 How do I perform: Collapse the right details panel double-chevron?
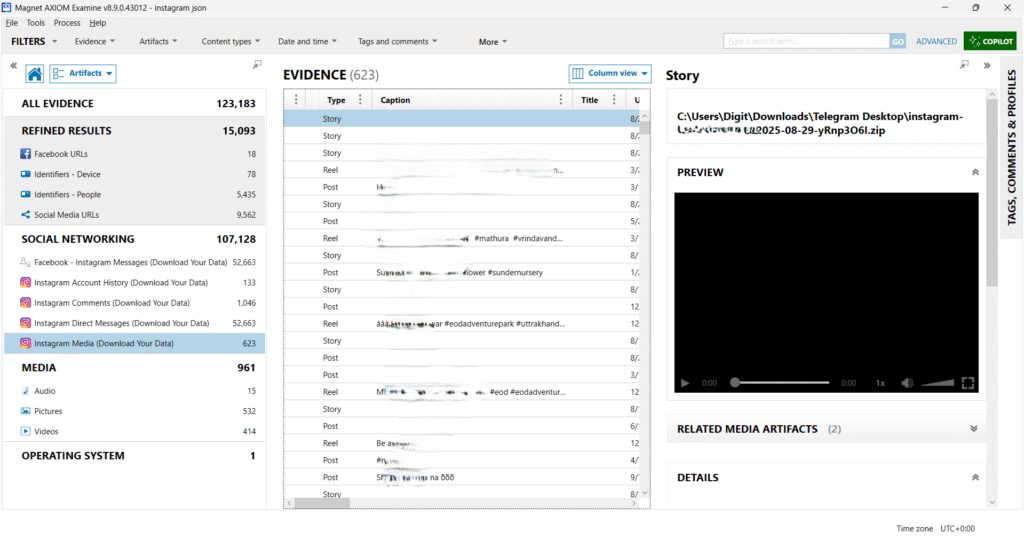(987, 65)
